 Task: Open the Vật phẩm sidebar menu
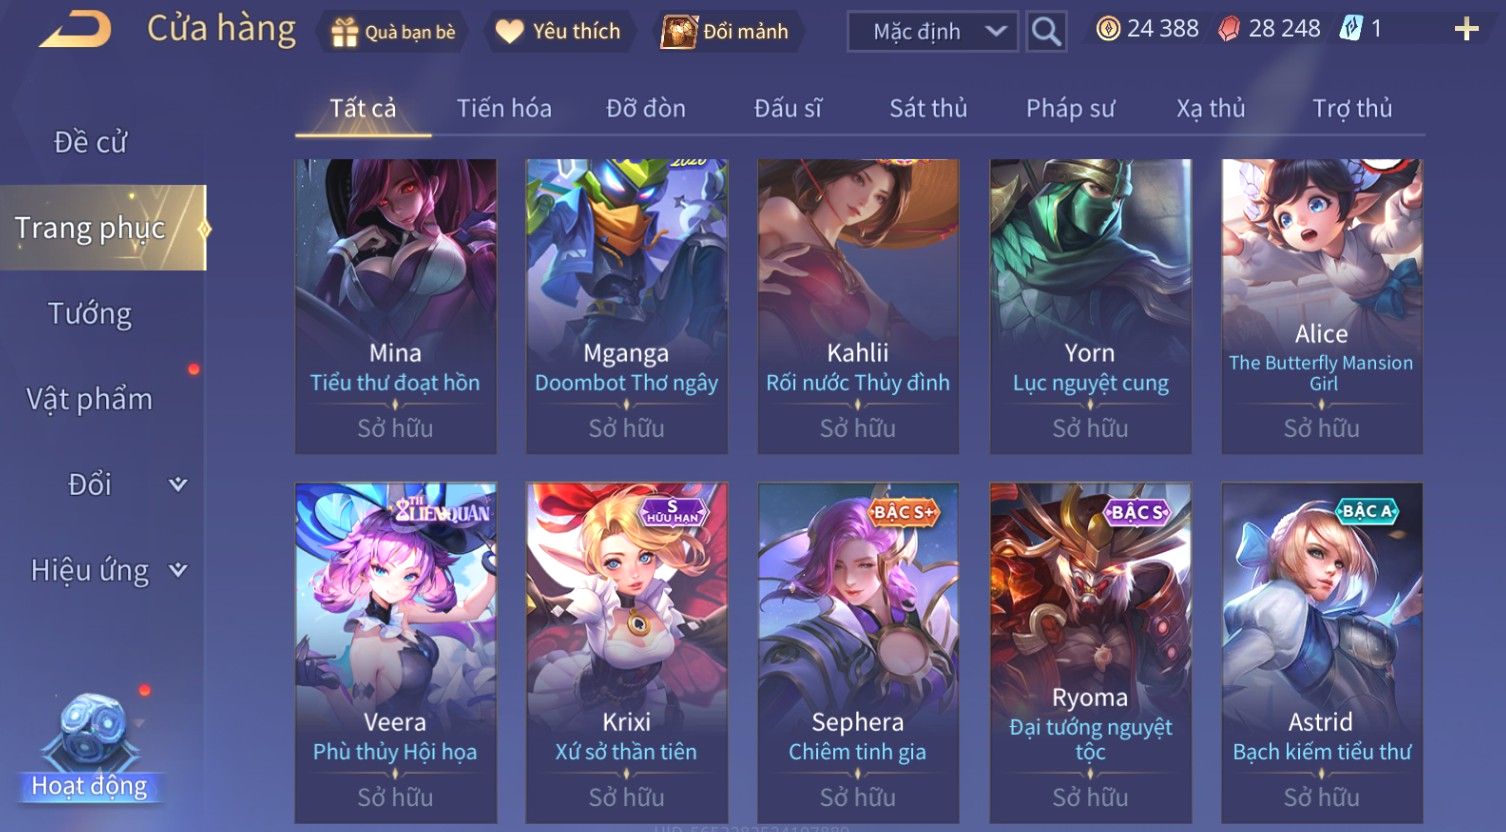(x=90, y=399)
